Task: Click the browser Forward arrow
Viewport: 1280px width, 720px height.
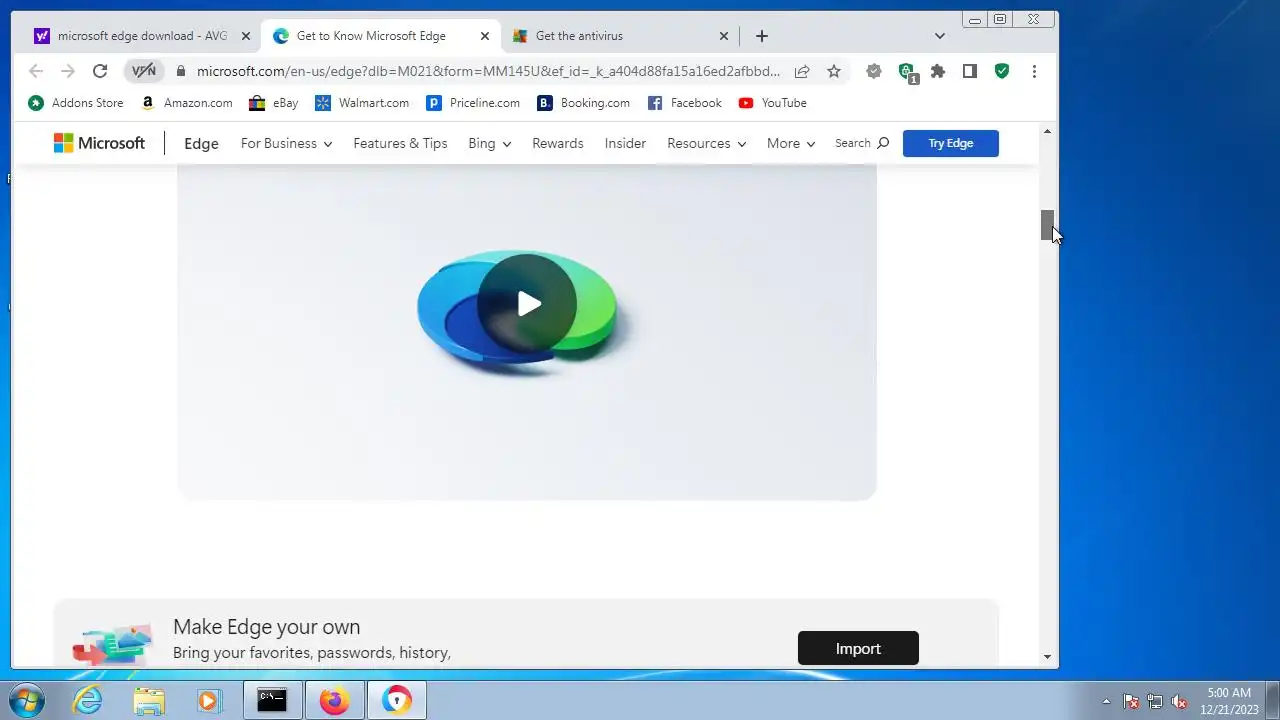Action: point(68,71)
